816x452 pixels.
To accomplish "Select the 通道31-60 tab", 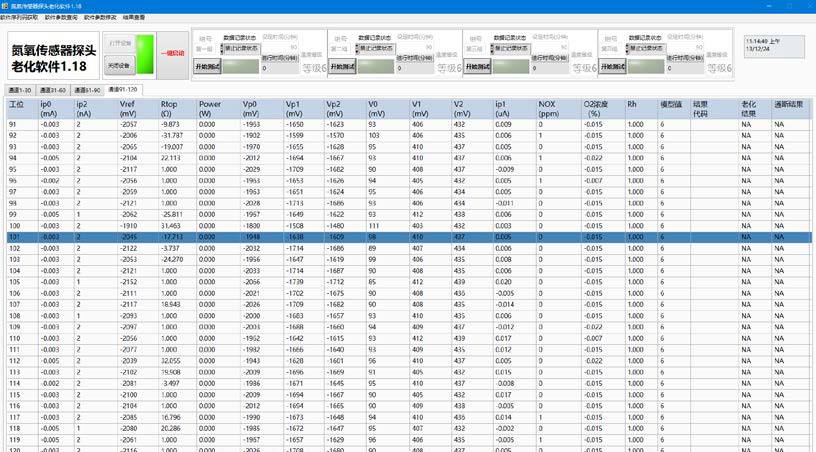I will click(x=53, y=90).
